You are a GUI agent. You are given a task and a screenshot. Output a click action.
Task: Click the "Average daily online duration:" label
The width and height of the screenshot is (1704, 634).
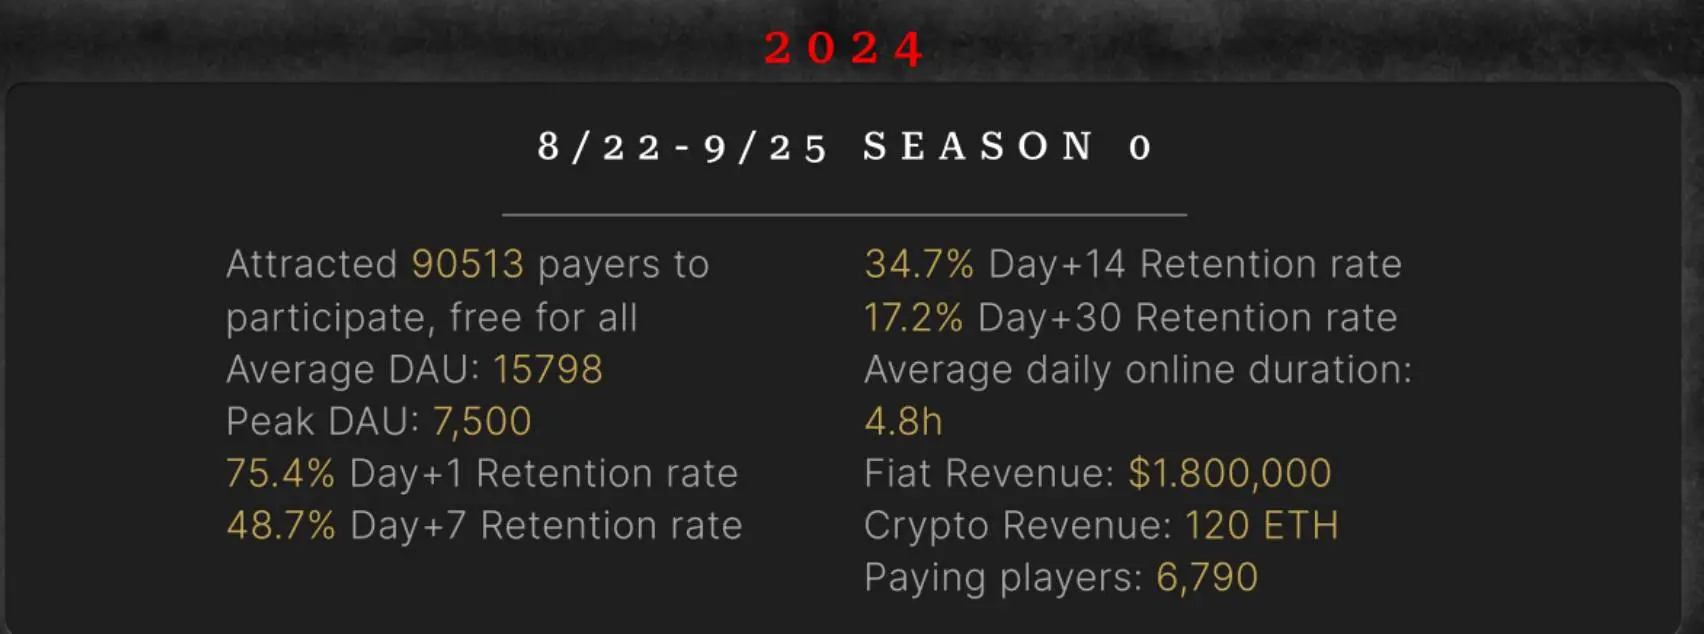(x=1138, y=370)
